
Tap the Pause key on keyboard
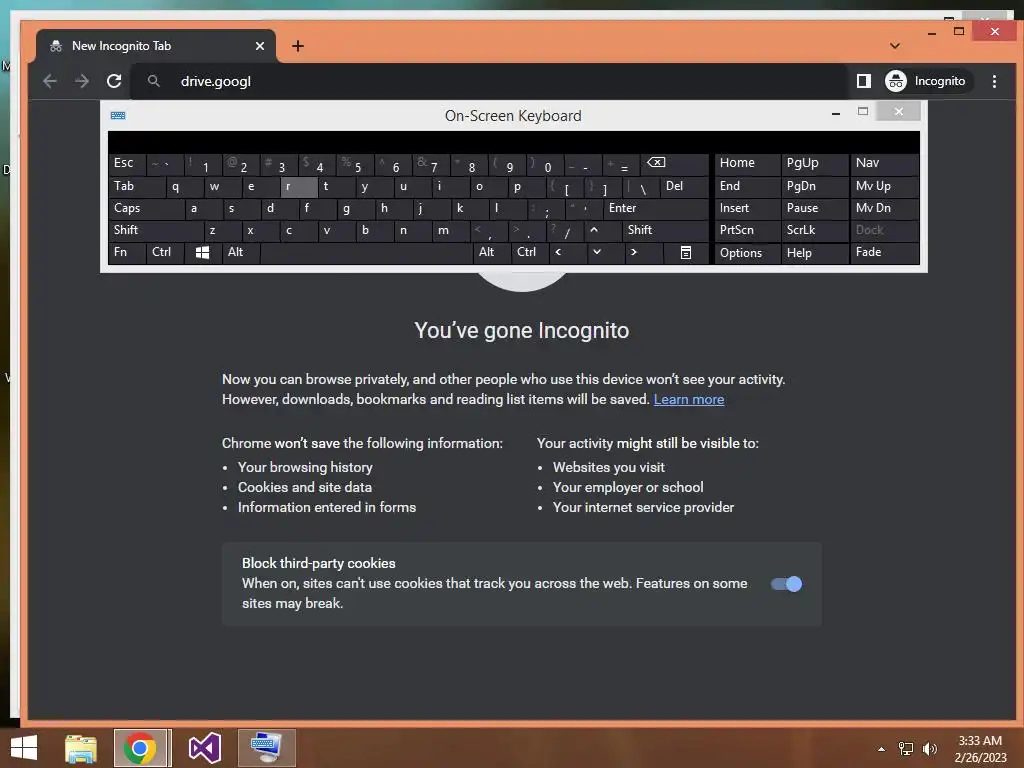[x=814, y=208]
